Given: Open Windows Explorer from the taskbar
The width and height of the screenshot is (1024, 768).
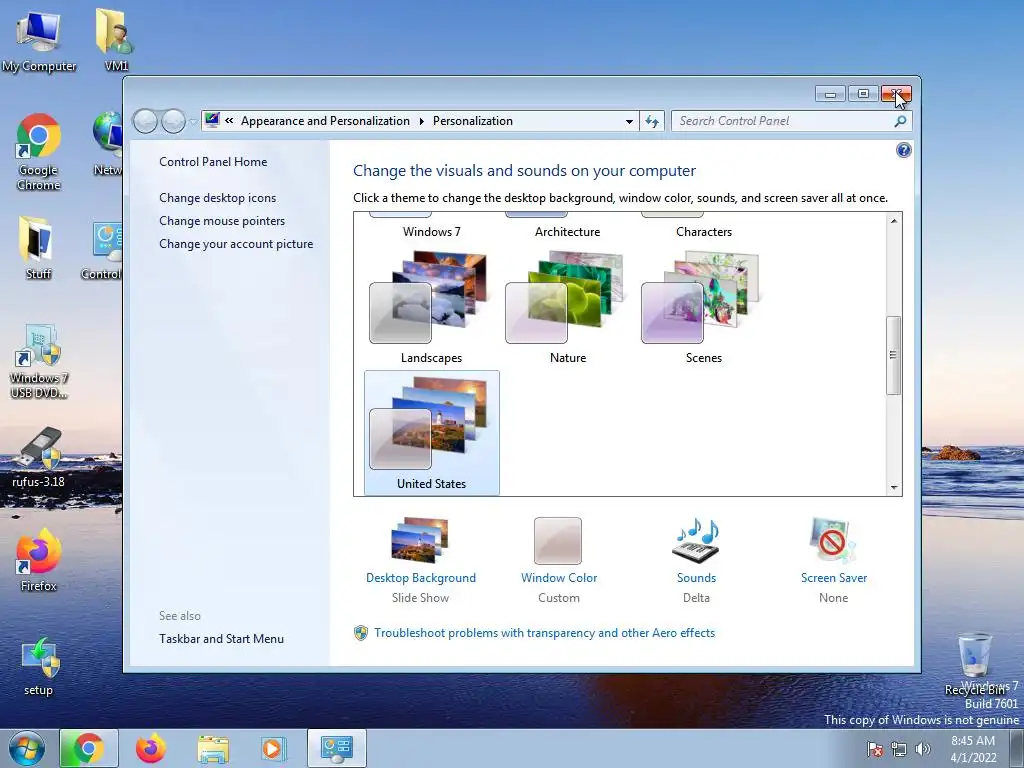Looking at the screenshot, I should pos(213,749).
